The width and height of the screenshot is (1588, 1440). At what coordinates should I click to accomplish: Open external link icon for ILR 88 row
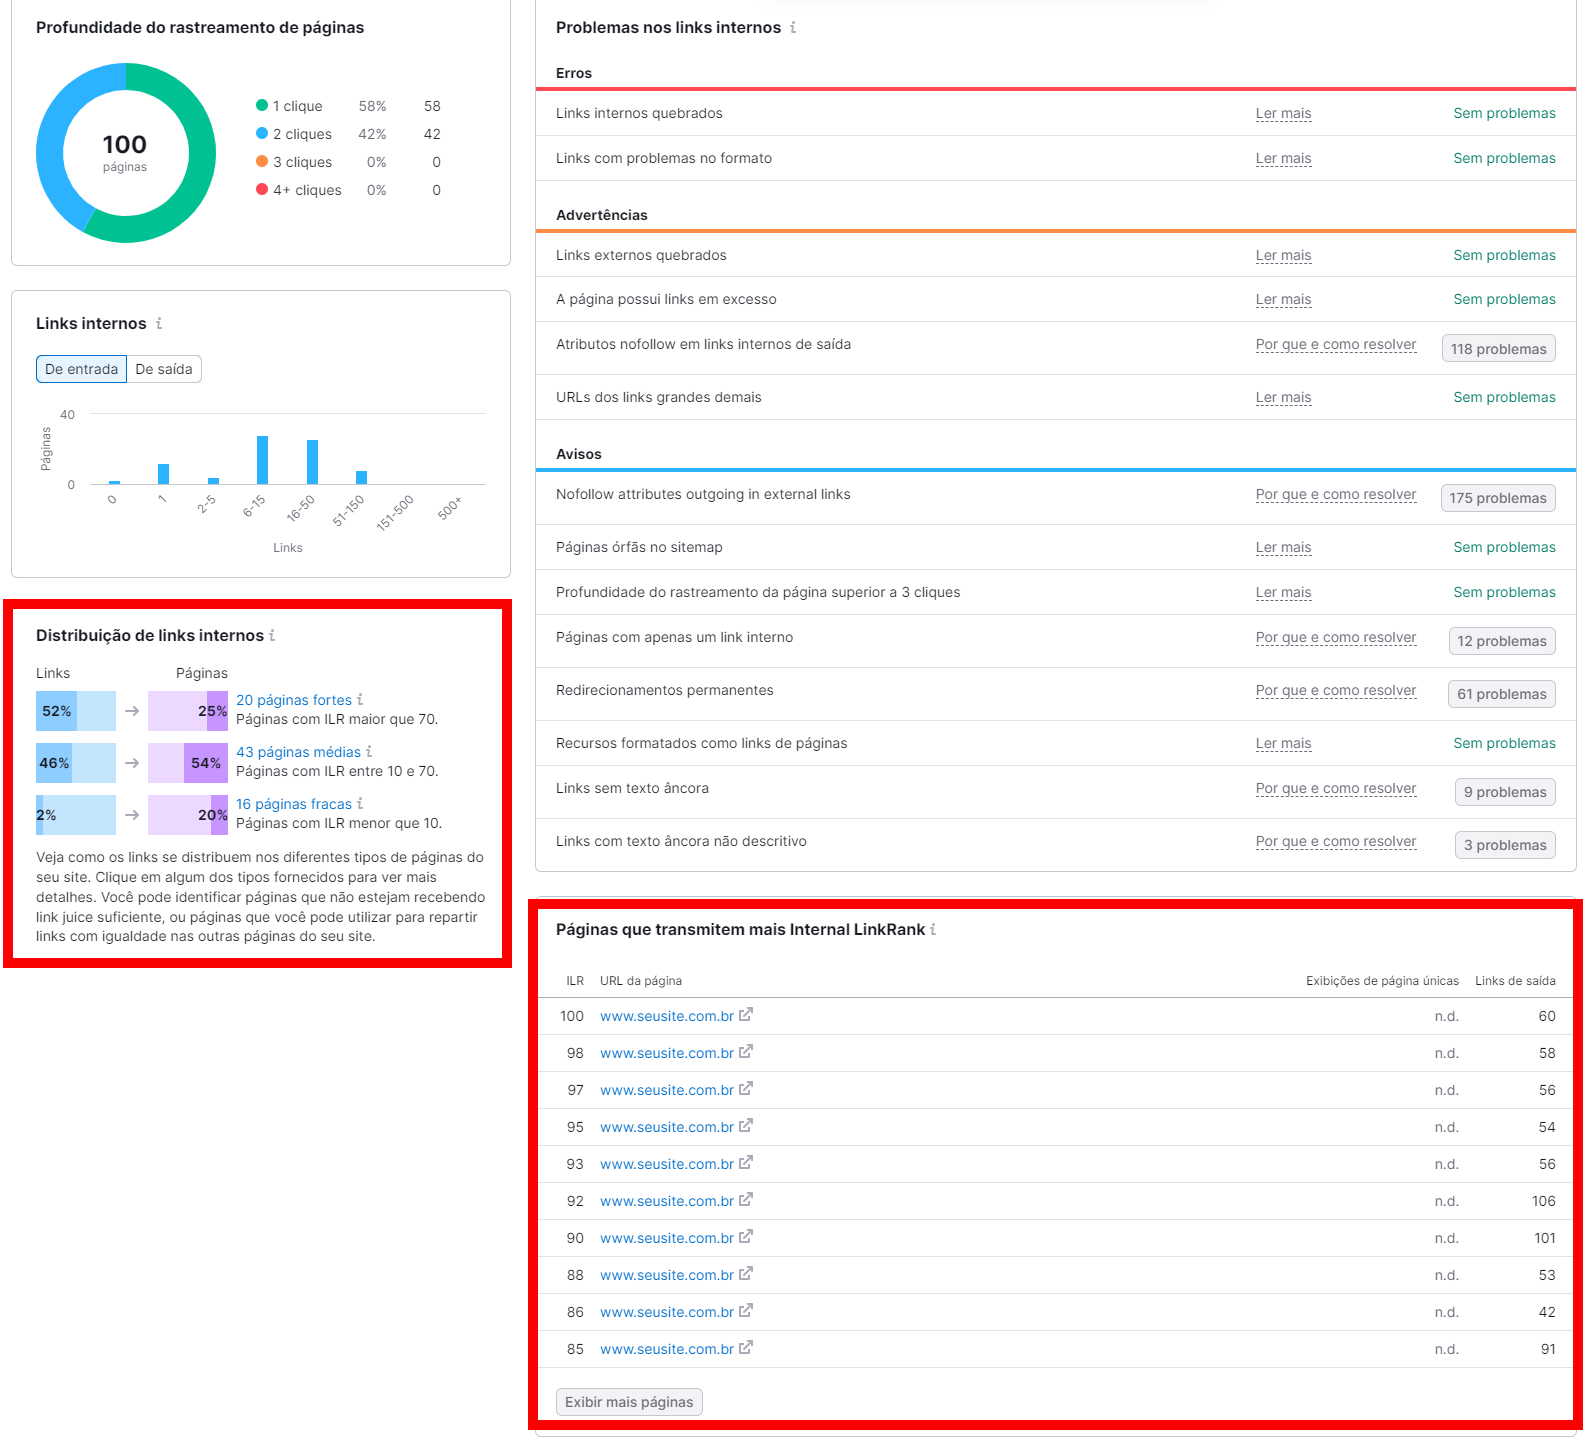coord(746,1274)
